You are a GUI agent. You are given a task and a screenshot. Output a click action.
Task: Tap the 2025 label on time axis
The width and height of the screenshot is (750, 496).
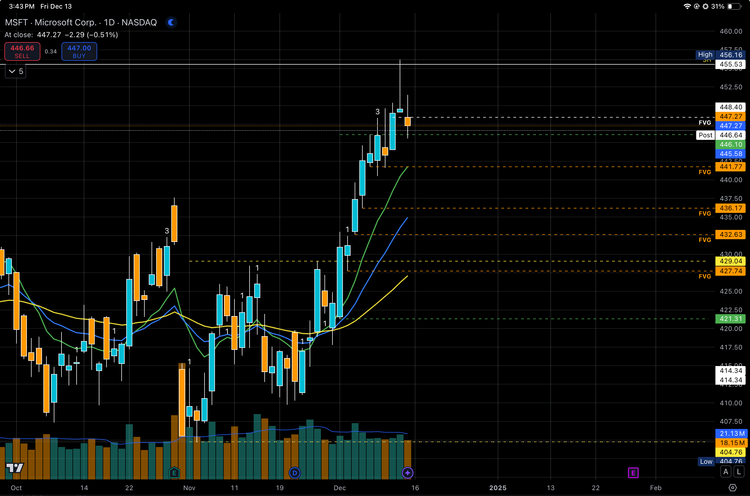click(498, 488)
